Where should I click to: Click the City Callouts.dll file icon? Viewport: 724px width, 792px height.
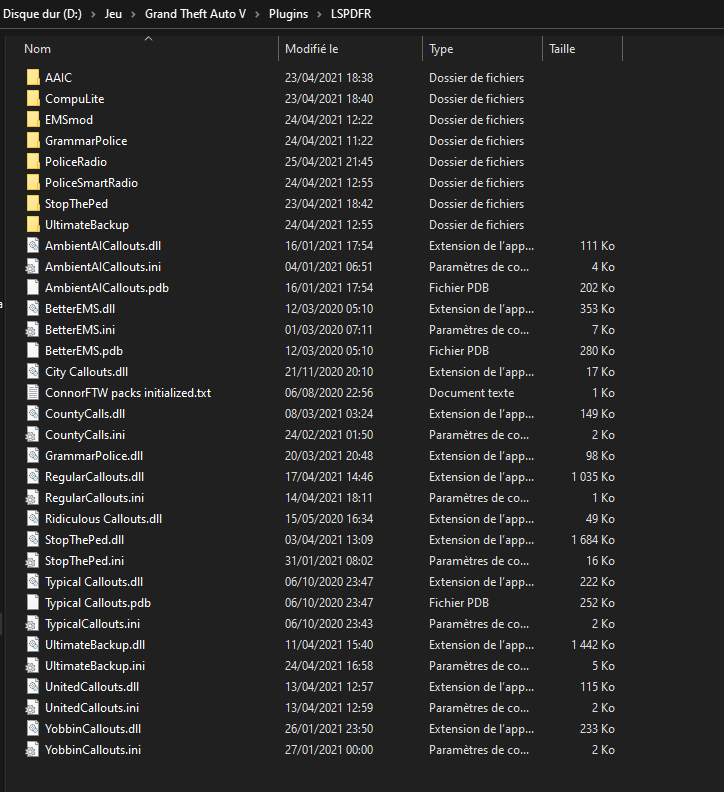(33, 372)
